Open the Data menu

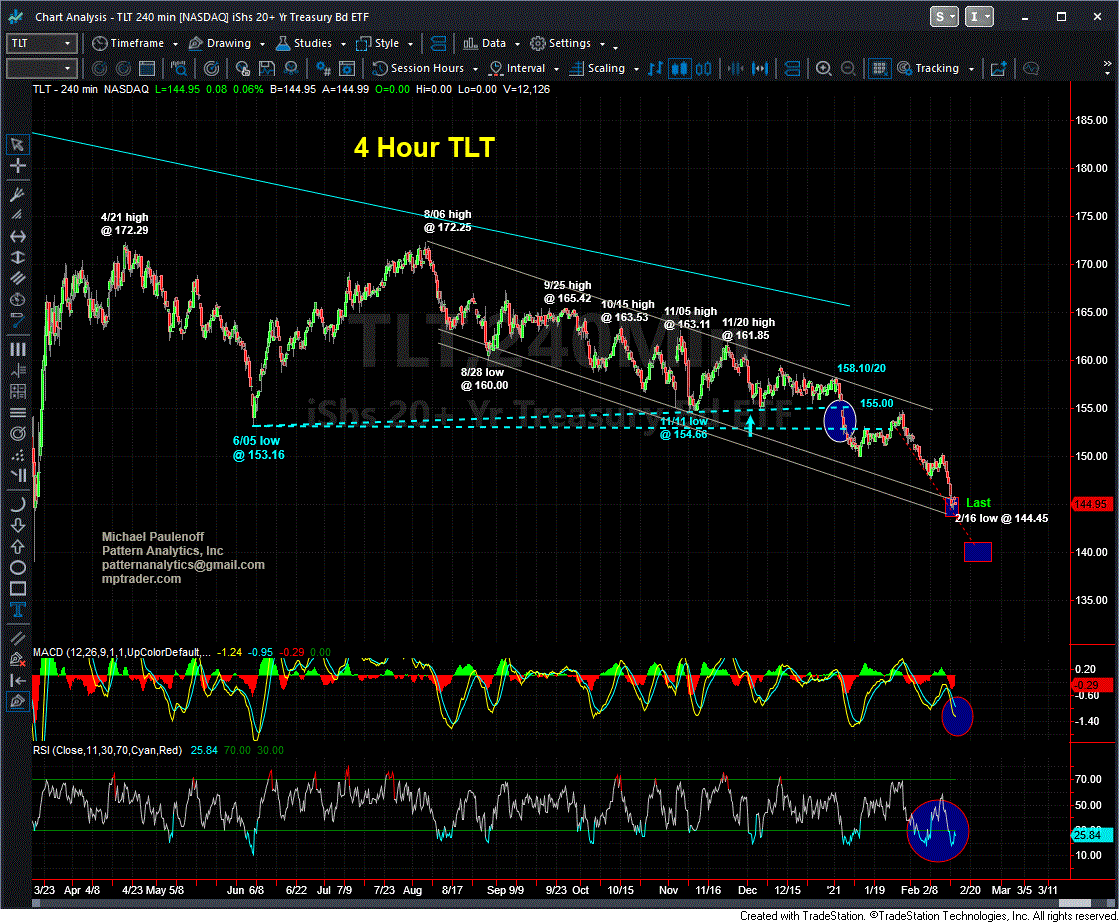pos(485,44)
